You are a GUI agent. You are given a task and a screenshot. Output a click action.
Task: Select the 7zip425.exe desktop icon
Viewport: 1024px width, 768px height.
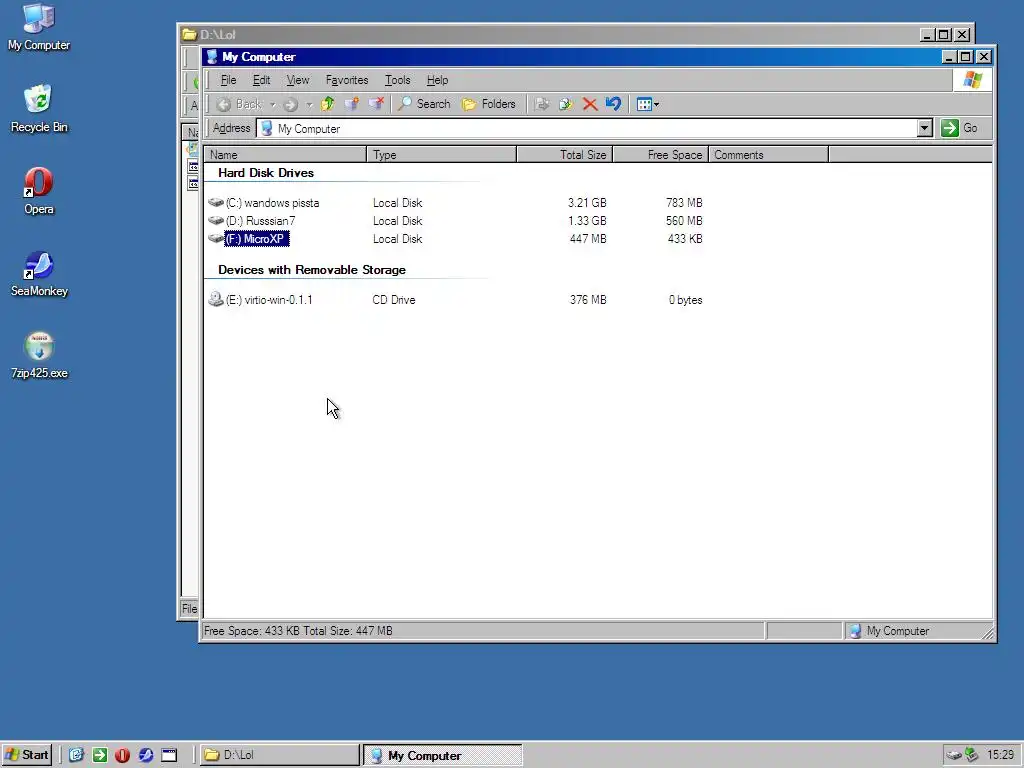tap(39, 356)
